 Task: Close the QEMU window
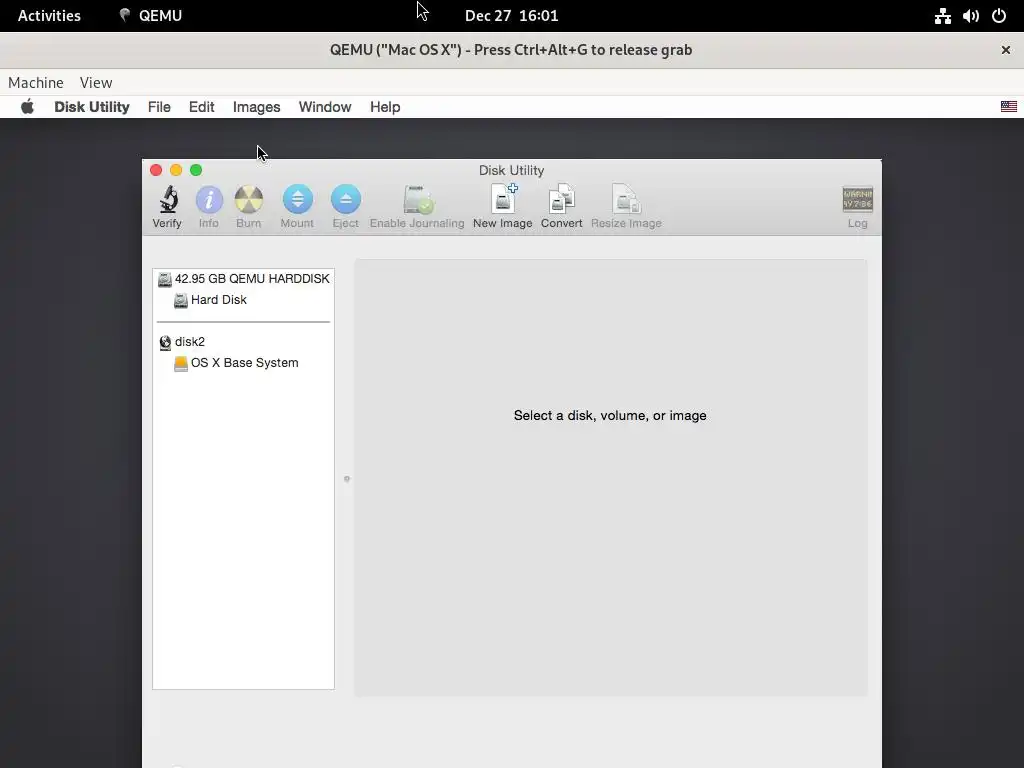coord(1006,50)
